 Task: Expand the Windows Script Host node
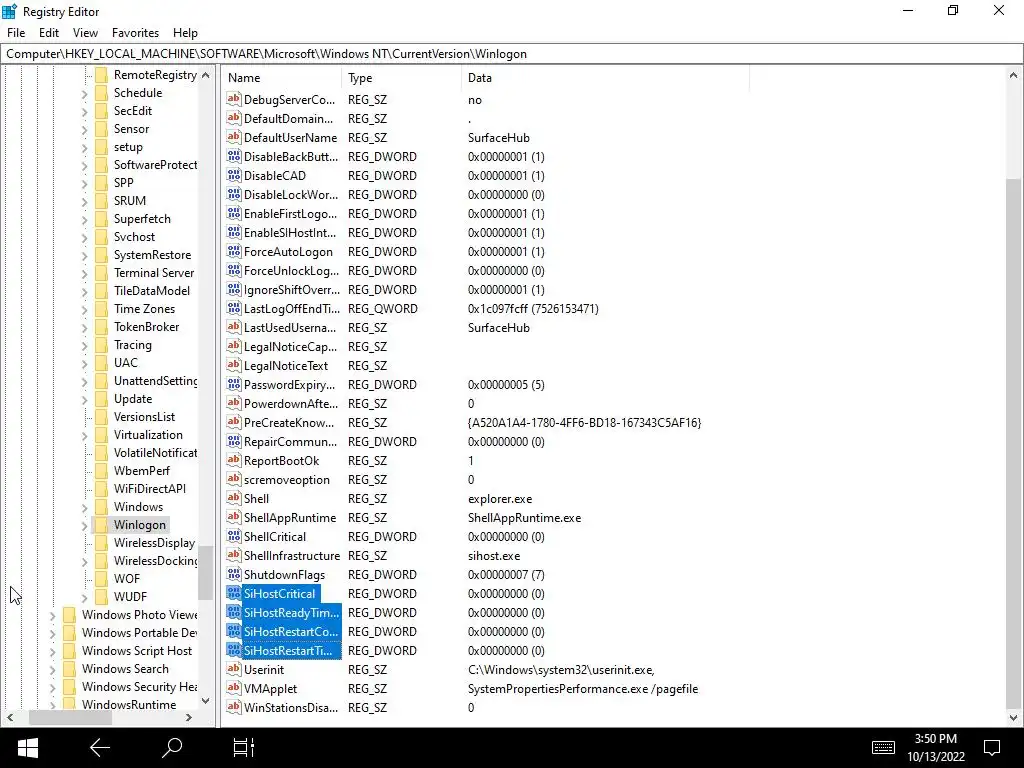[52, 651]
